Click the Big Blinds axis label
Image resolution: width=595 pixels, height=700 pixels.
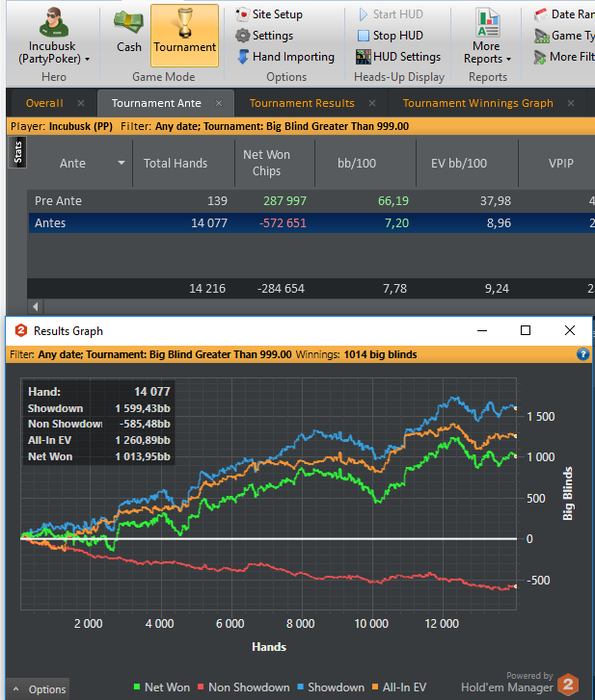tap(567, 494)
